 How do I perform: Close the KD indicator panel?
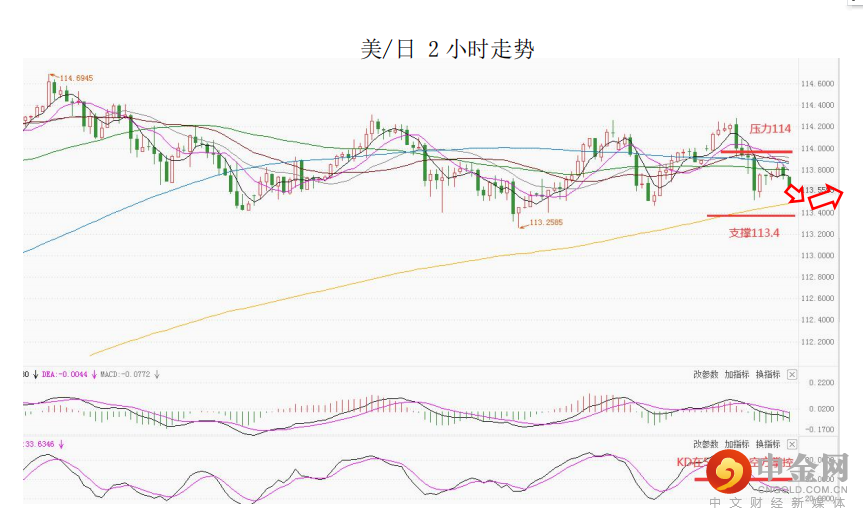point(792,444)
